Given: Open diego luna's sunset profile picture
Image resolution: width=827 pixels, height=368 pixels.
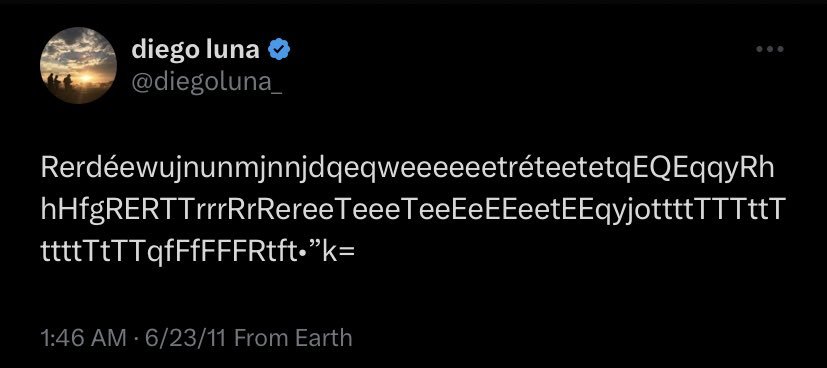Looking at the screenshot, I should point(78,65).
